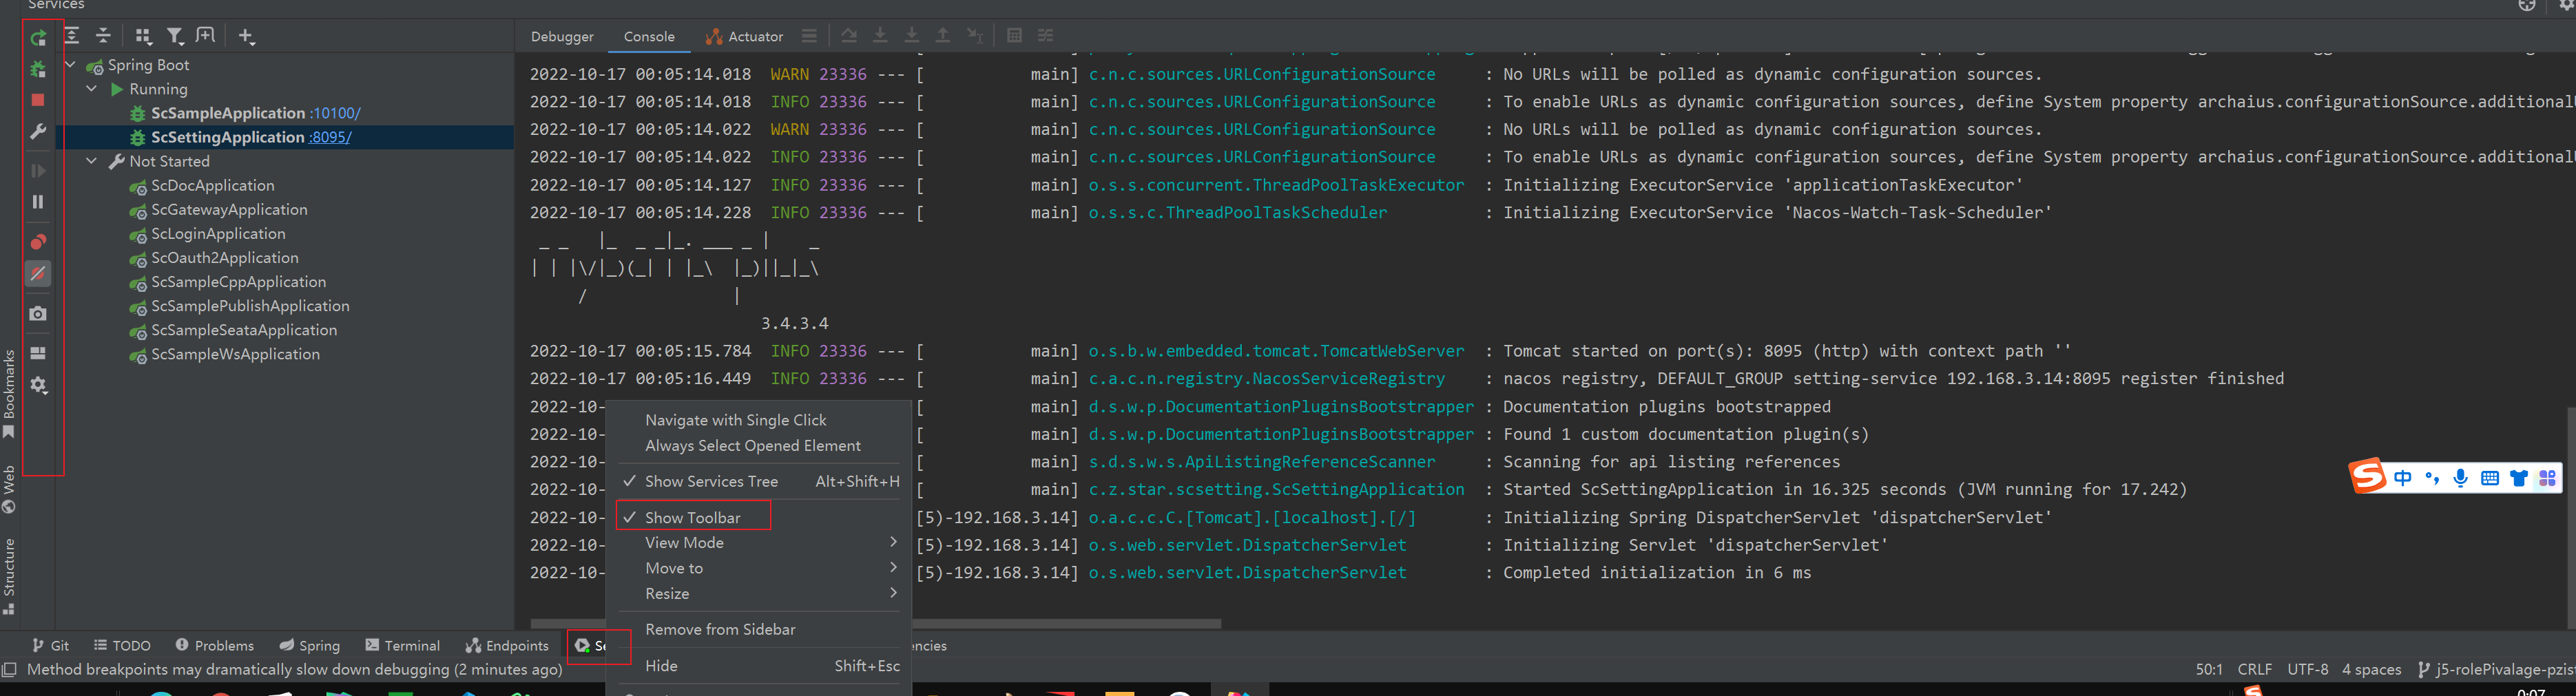Viewport: 2576px width, 696px height.
Task: Open the Terminal tool window
Action: pos(403,645)
